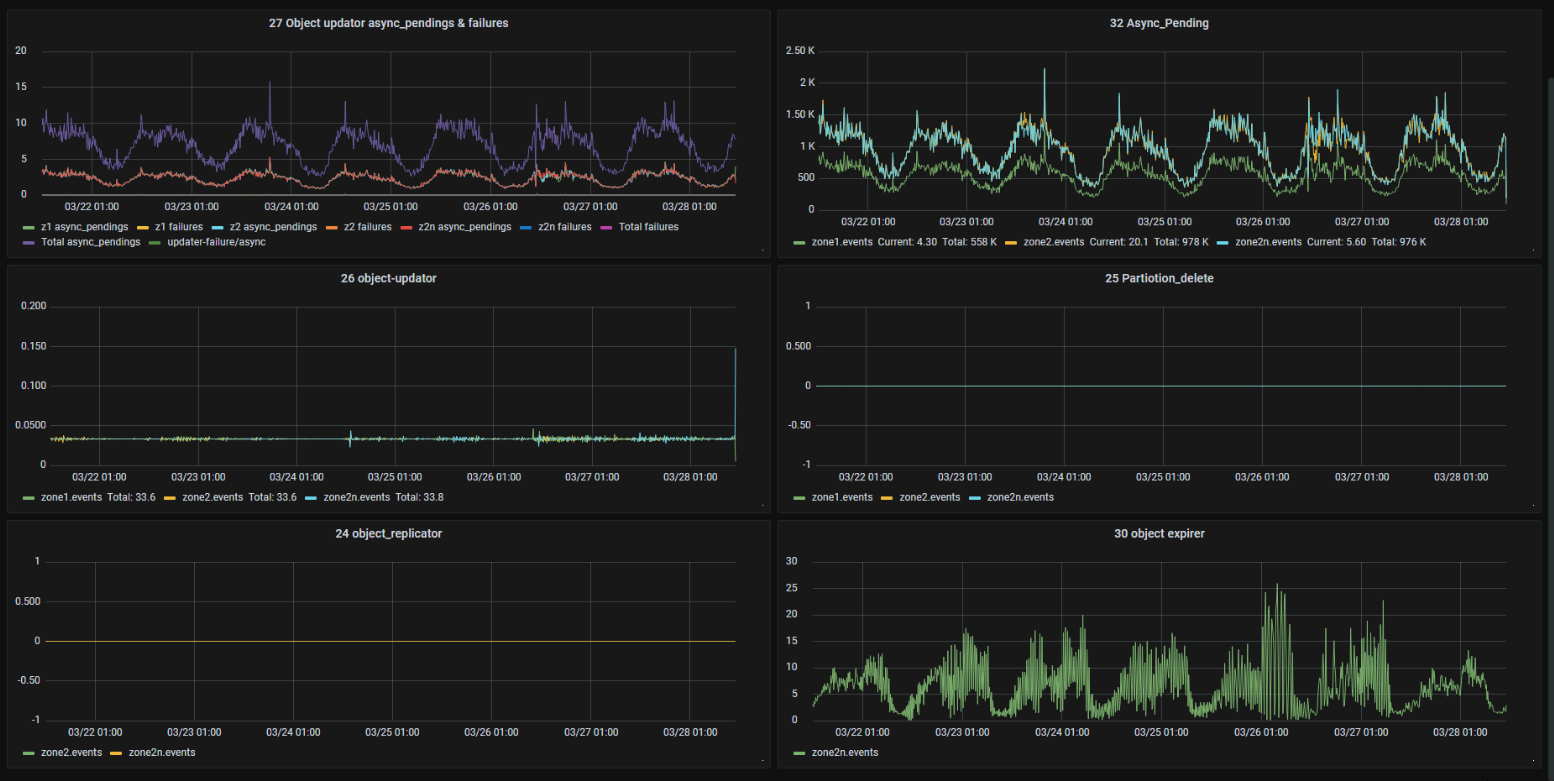Toggle zone2n.events in the object-updator legend

[357, 497]
